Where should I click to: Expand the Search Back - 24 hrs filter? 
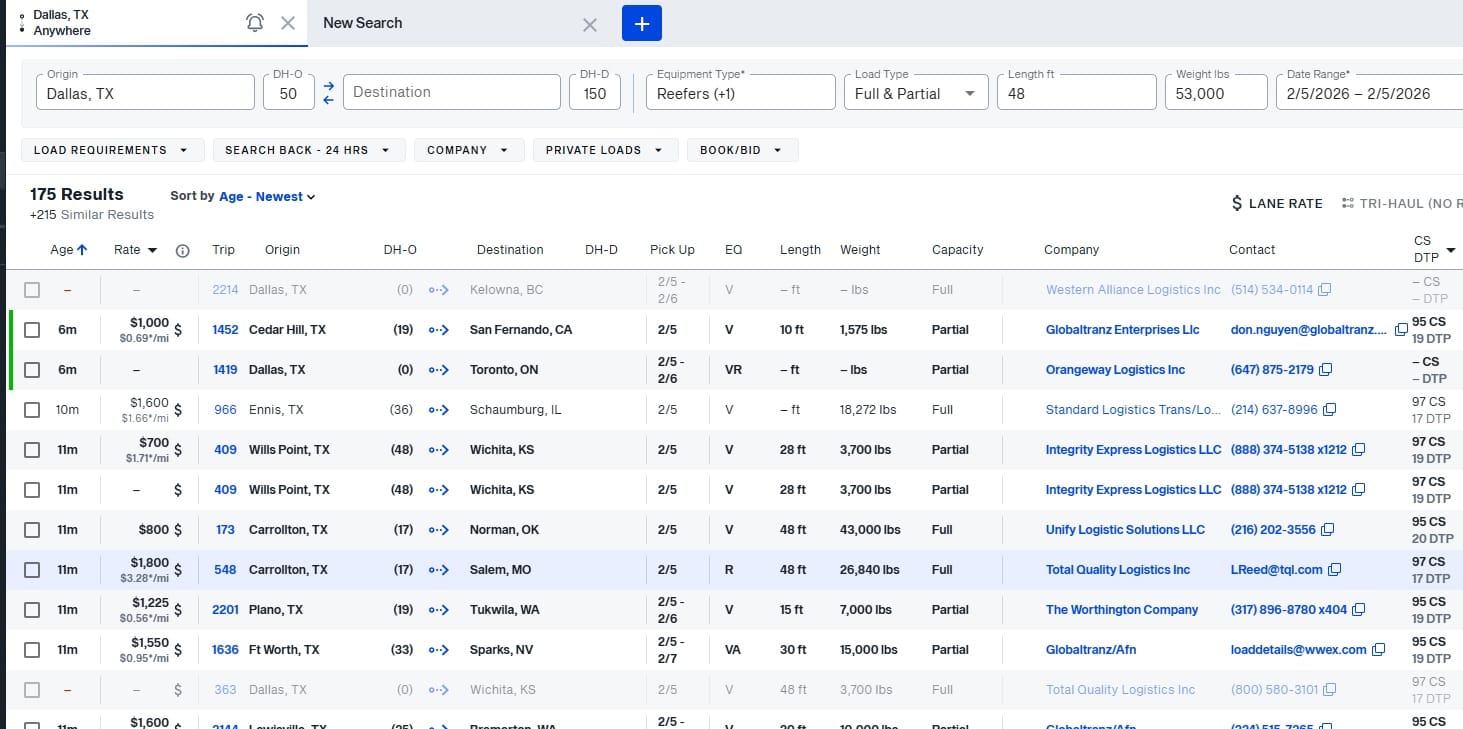point(308,150)
